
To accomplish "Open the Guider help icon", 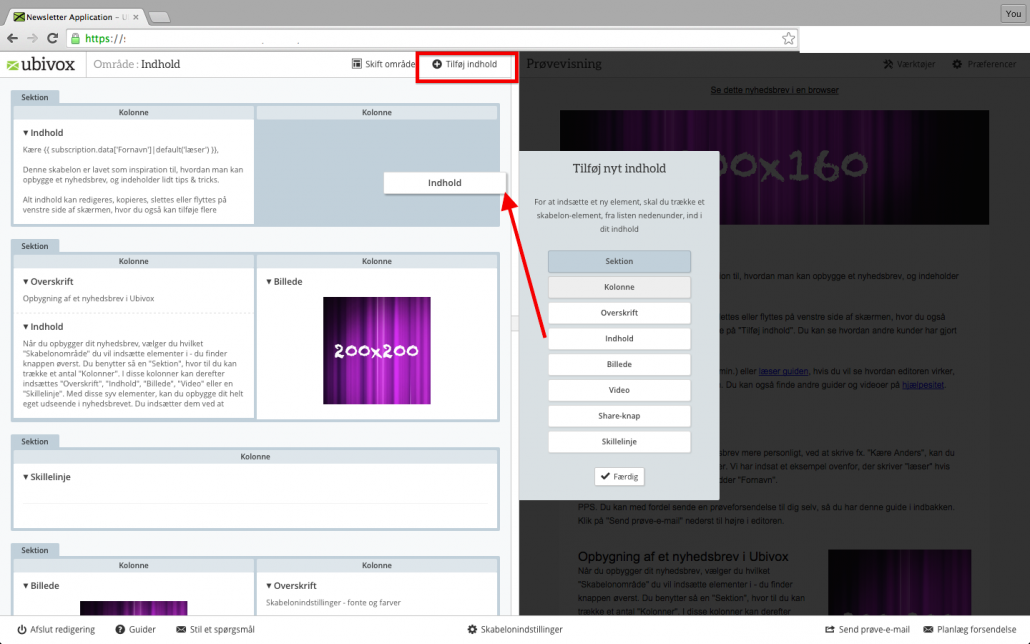I will 120,630.
